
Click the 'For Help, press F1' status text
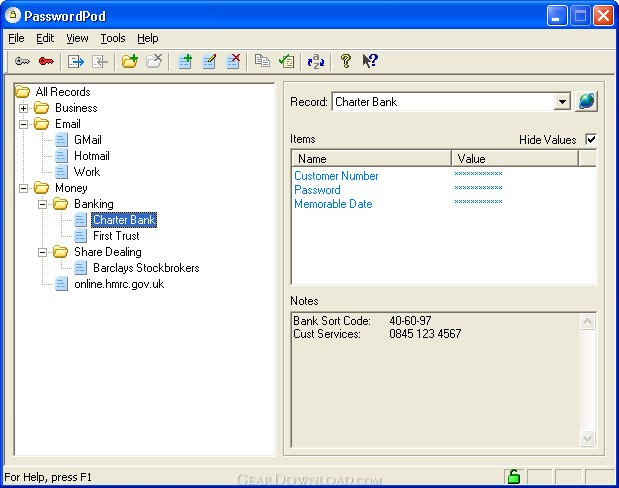tap(48, 477)
